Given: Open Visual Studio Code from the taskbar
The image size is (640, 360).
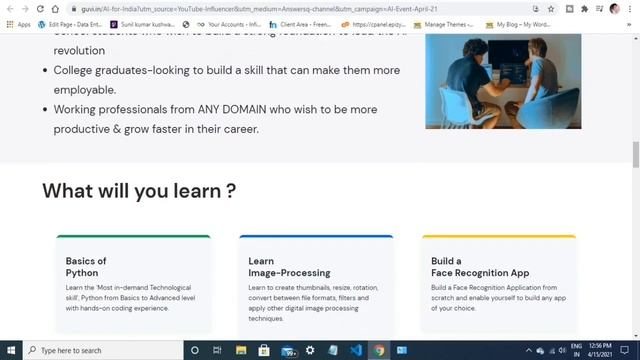Looking at the screenshot, I should (356, 350).
